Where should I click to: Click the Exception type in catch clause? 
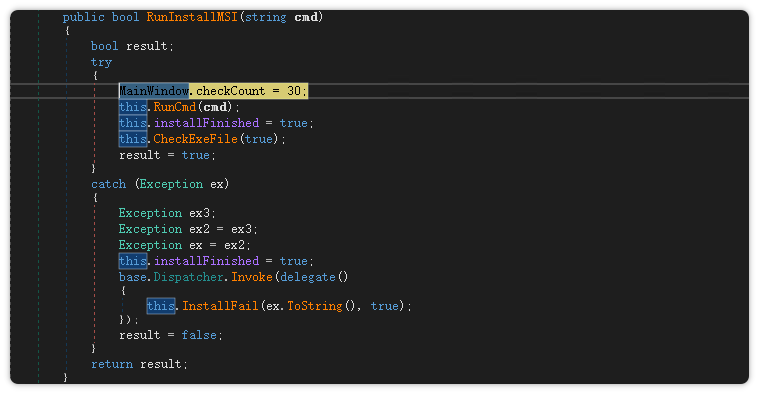[x=171, y=184]
